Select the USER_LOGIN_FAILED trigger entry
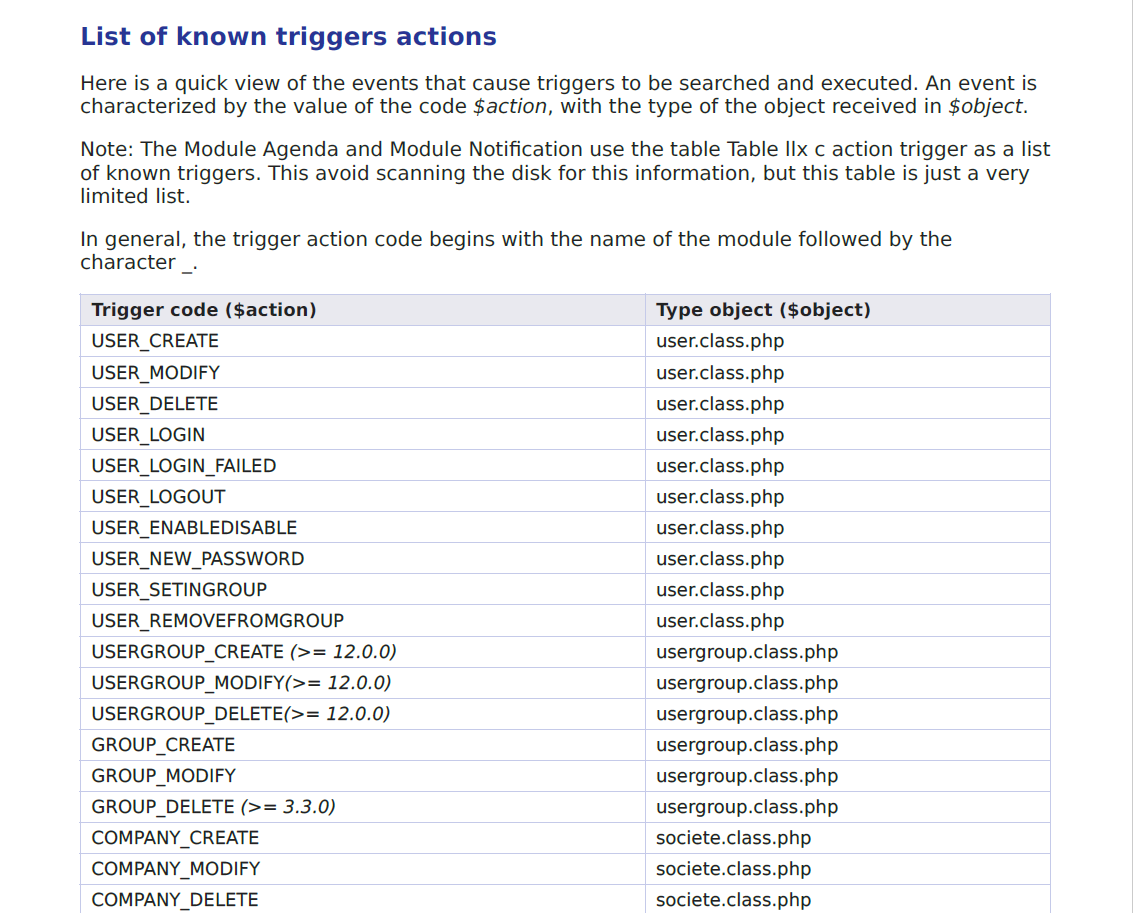Screen dimensions: 1133x913 click(184, 466)
